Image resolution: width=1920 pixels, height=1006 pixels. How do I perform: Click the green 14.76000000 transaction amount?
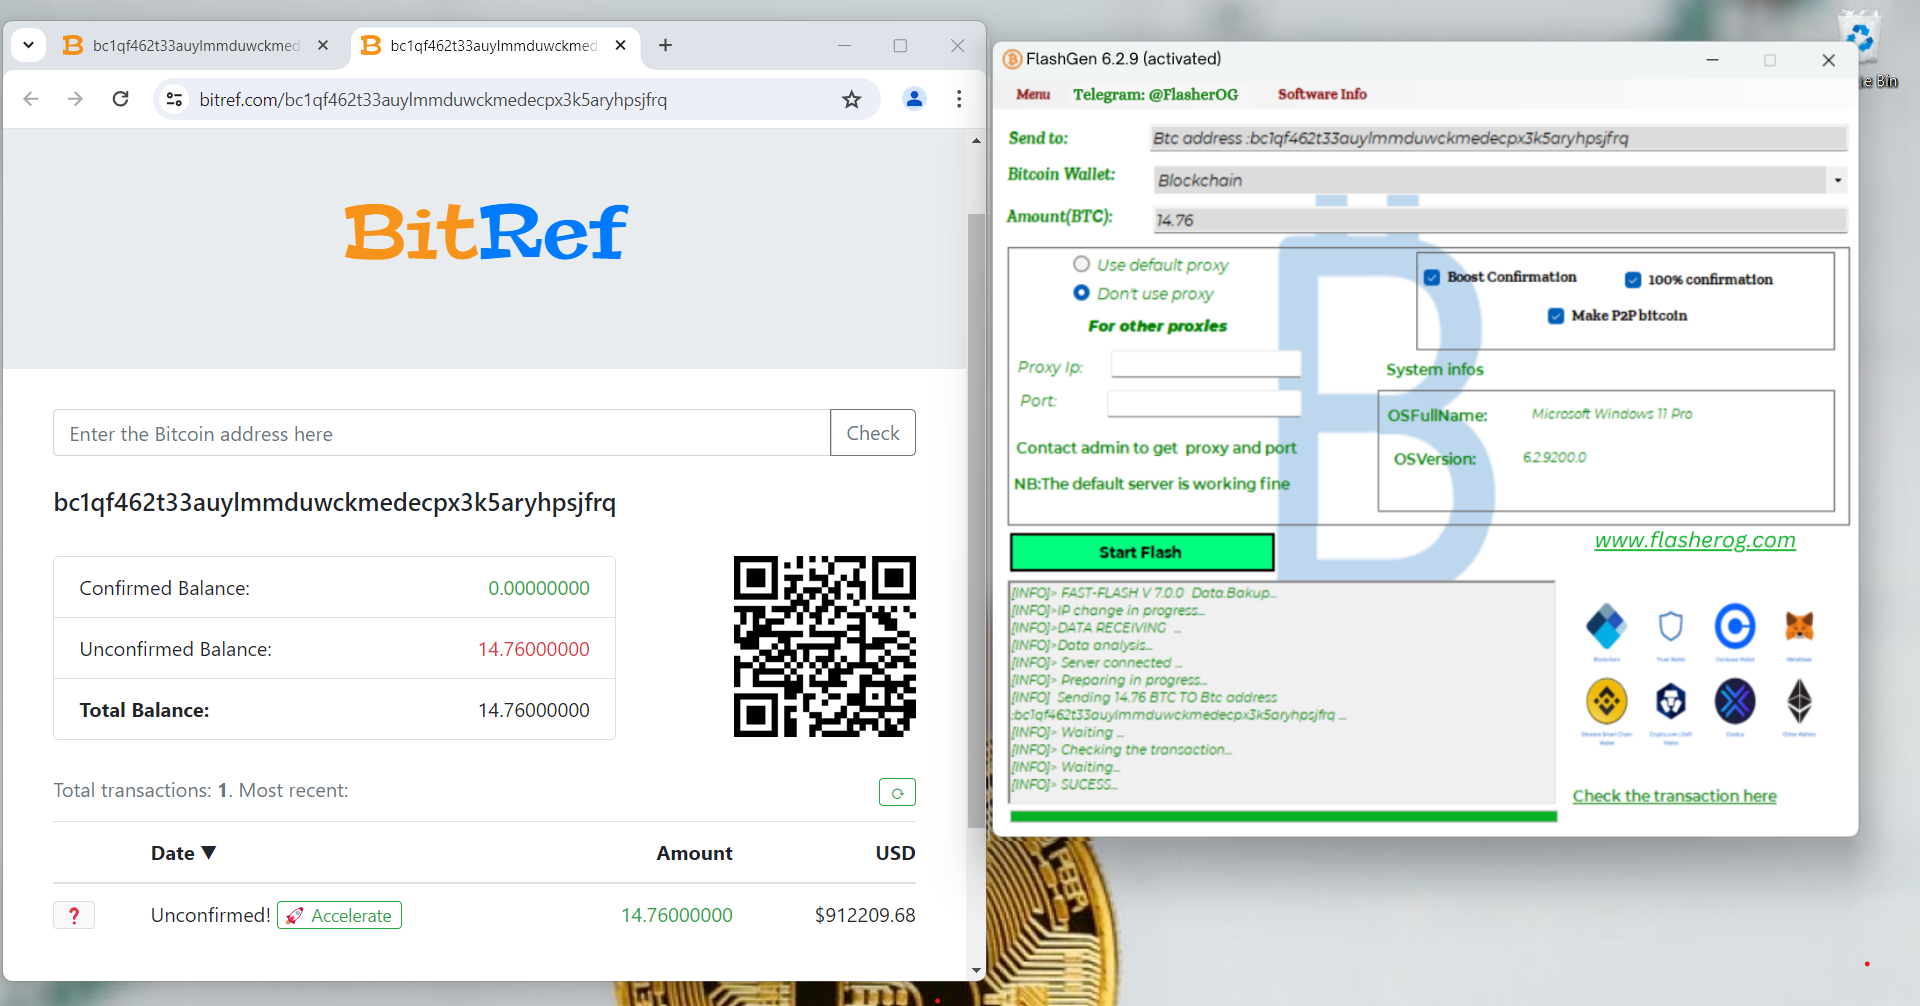pyautogui.click(x=677, y=915)
